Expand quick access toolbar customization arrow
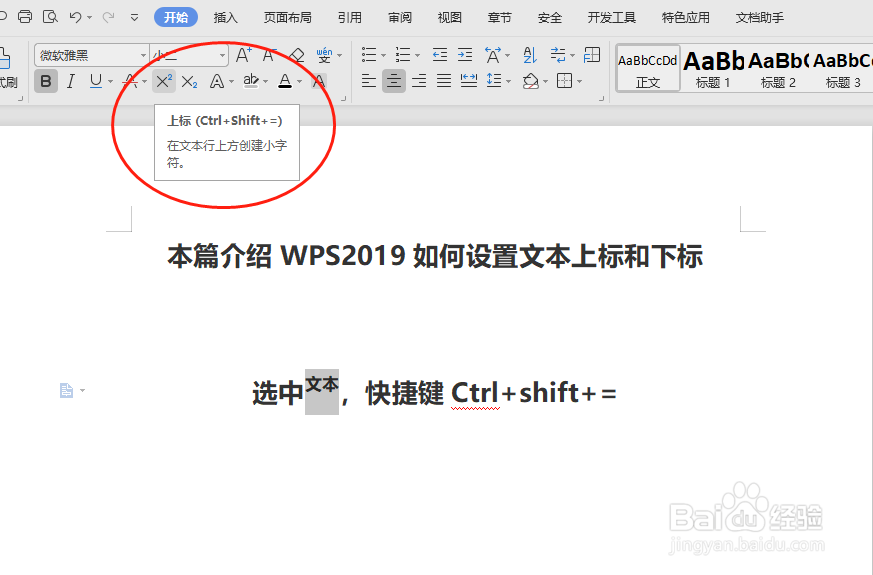 pos(134,18)
